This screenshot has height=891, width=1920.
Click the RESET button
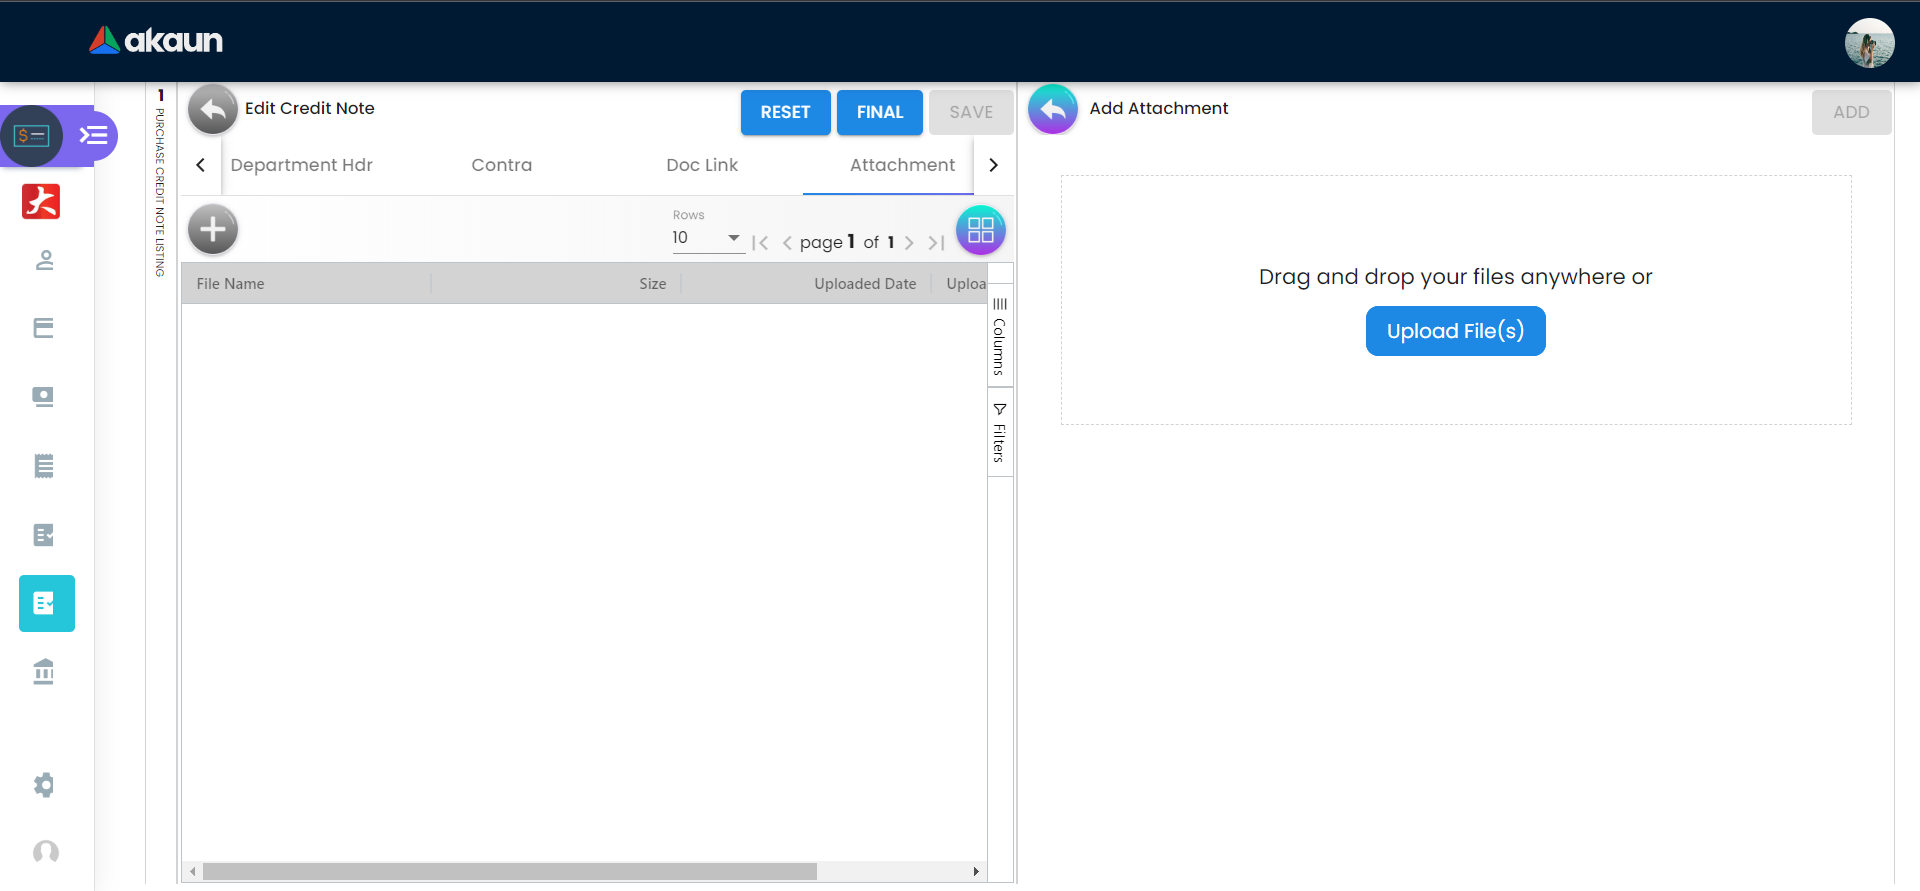(785, 112)
